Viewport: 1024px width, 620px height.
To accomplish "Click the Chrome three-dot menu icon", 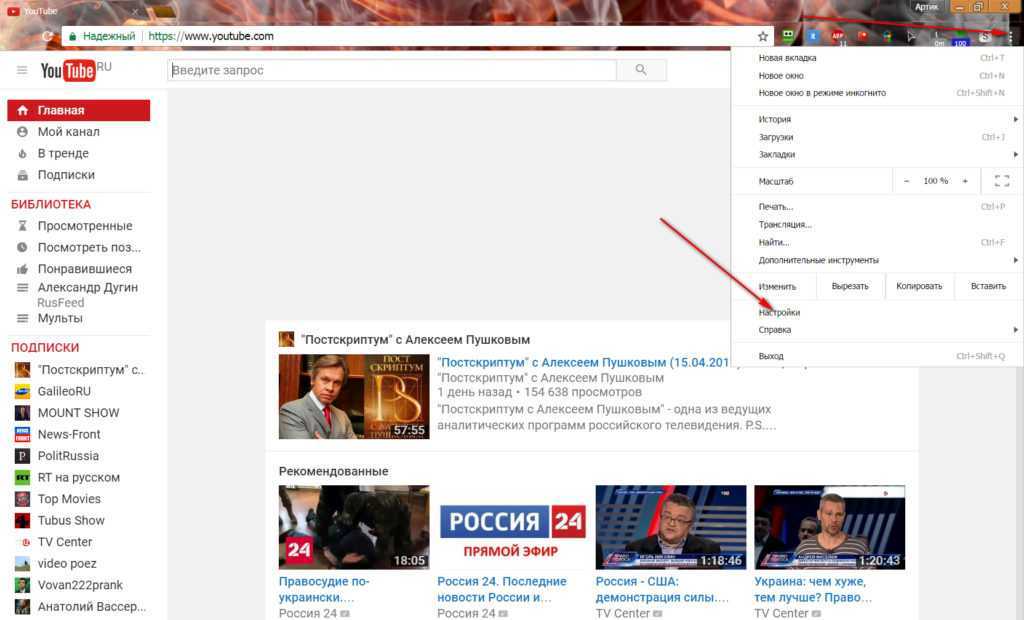I will pos(1010,36).
